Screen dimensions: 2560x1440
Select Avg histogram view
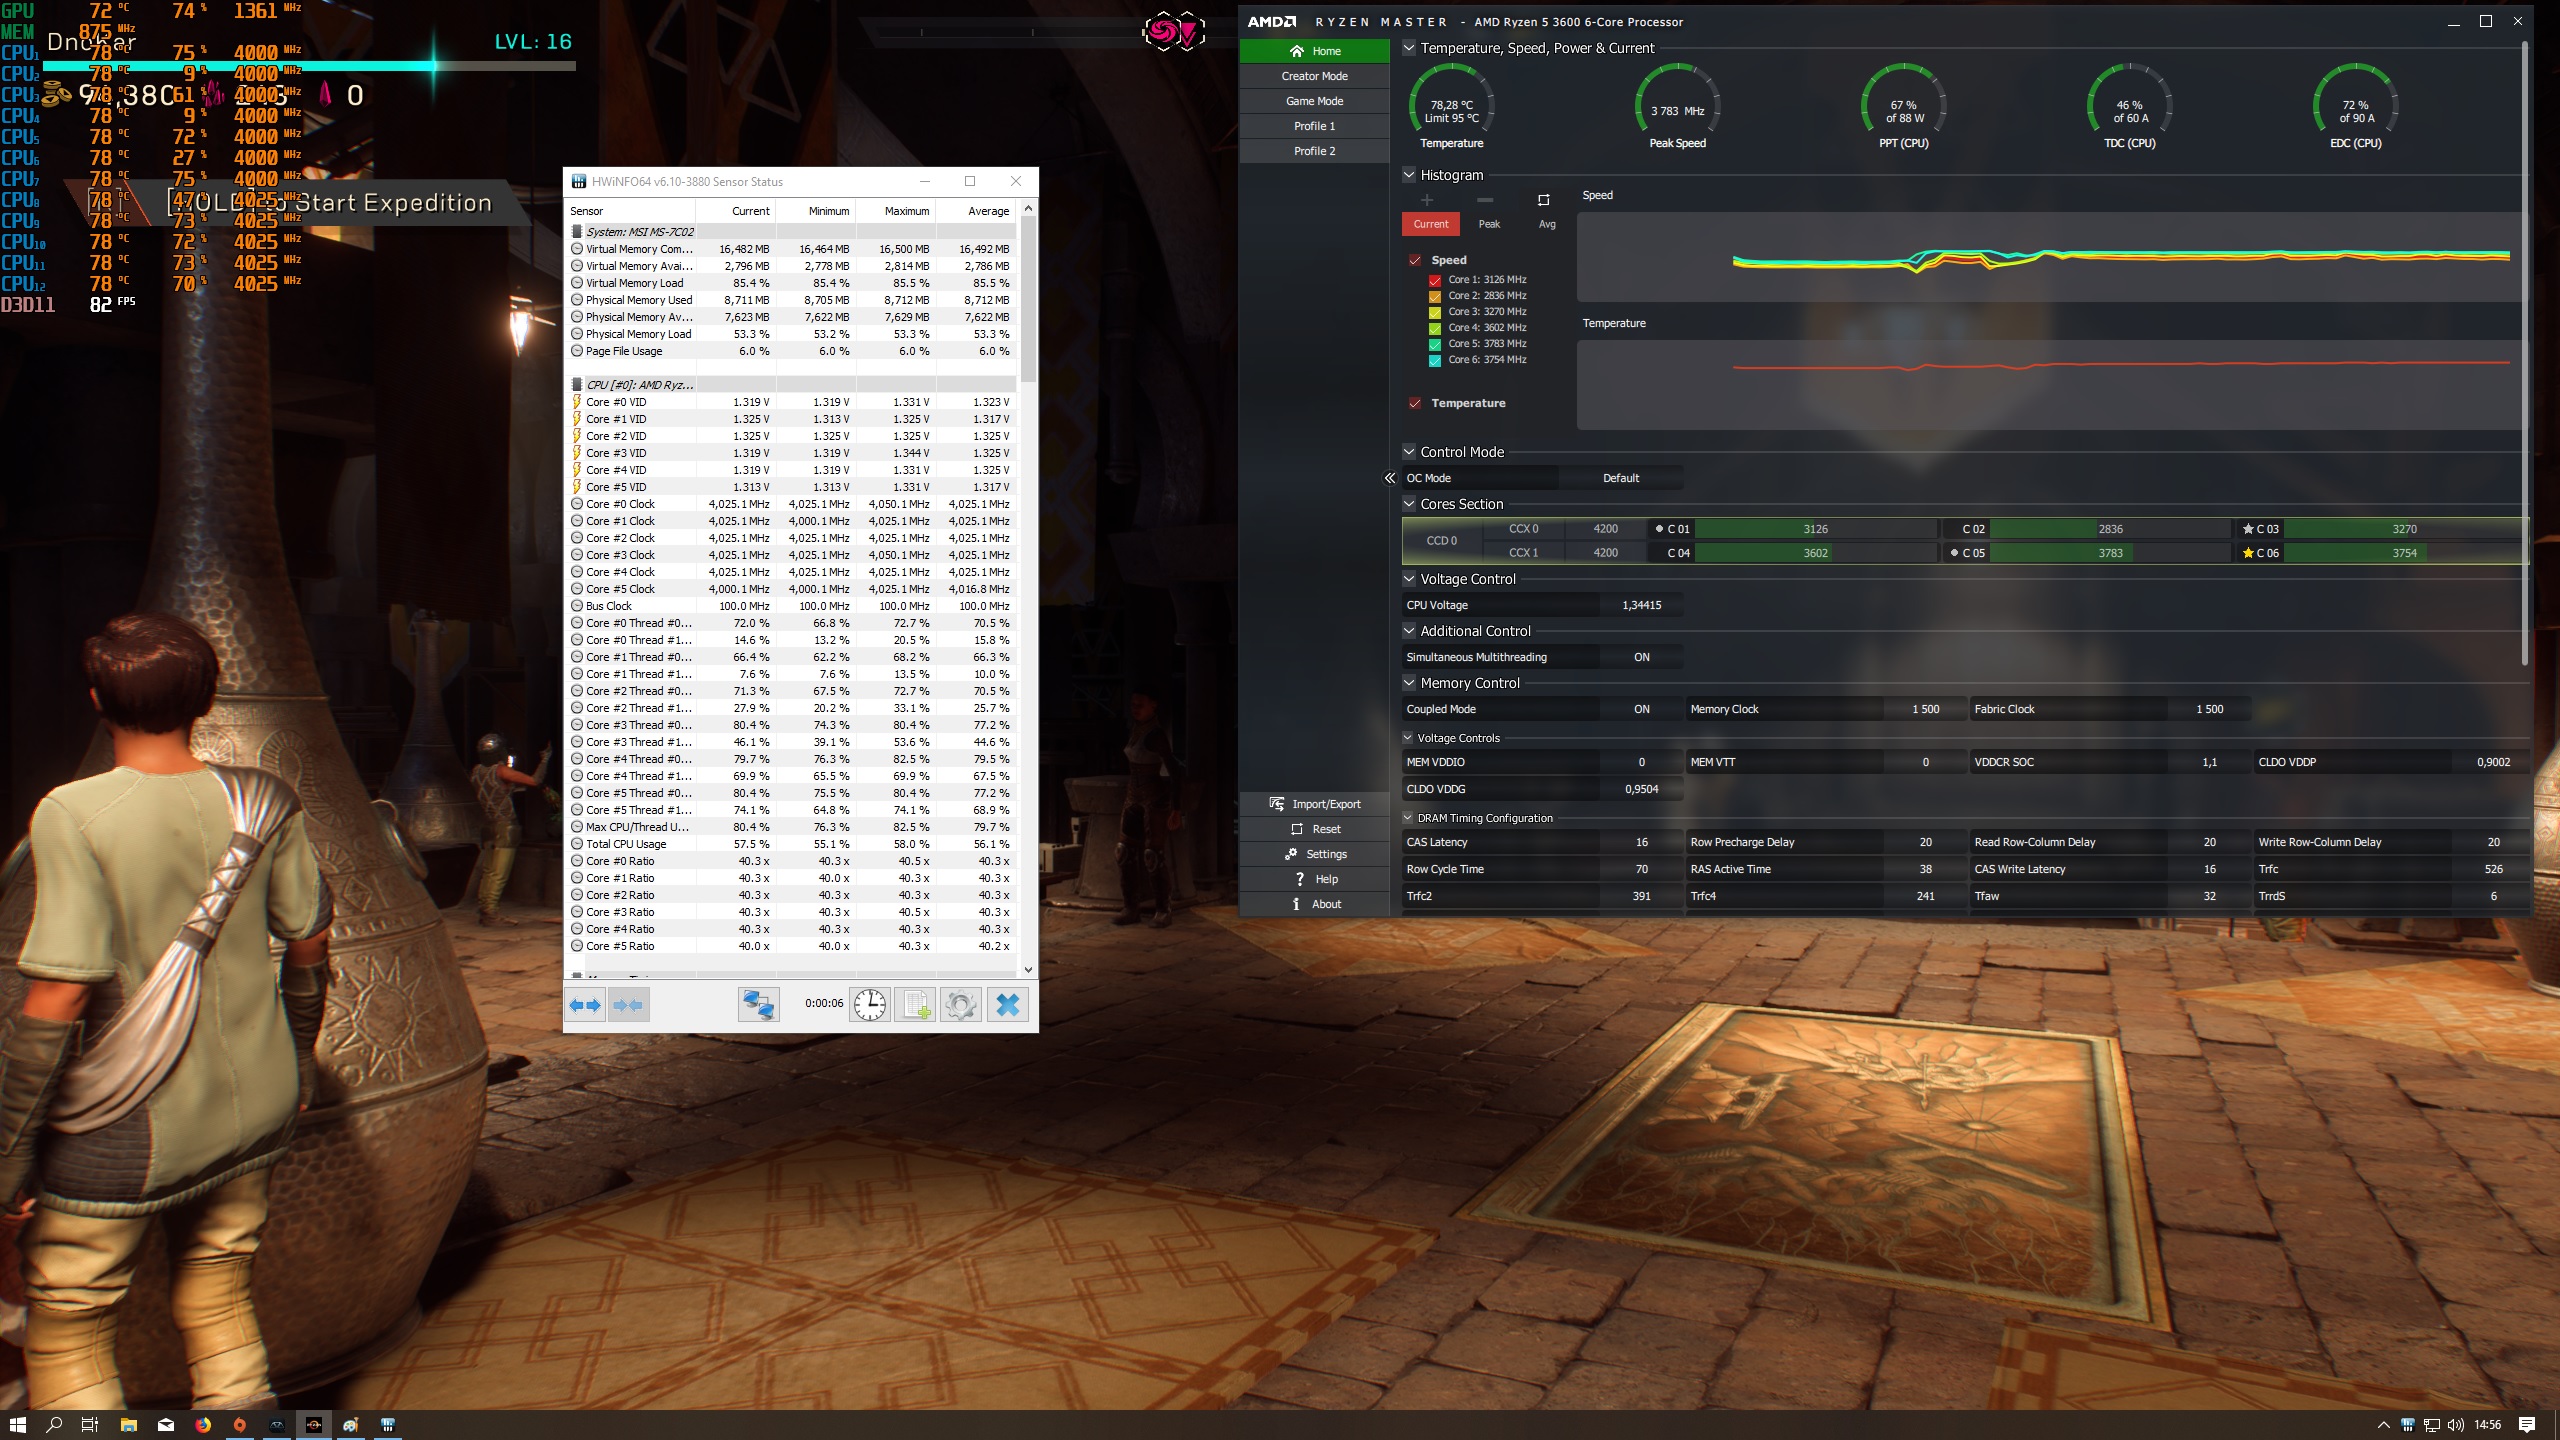pos(1547,224)
